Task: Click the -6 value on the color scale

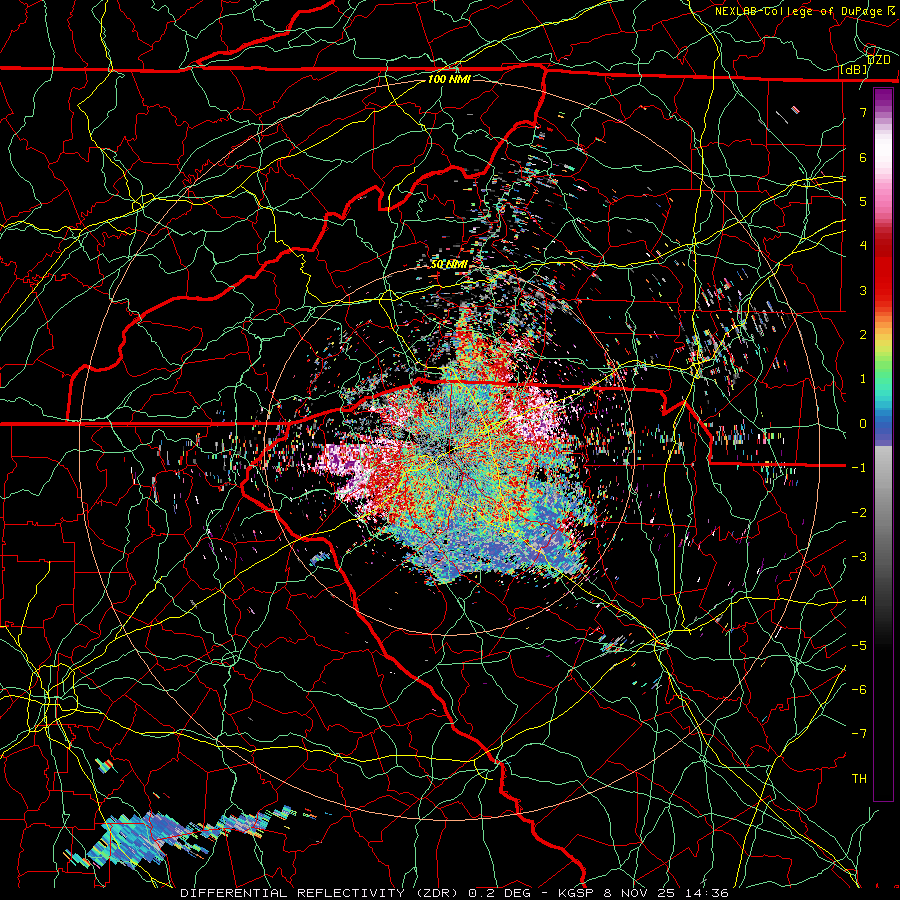Action: point(859,690)
